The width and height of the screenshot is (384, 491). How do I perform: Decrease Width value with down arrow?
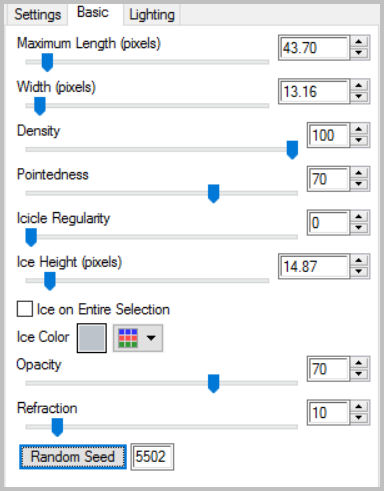[359, 97]
